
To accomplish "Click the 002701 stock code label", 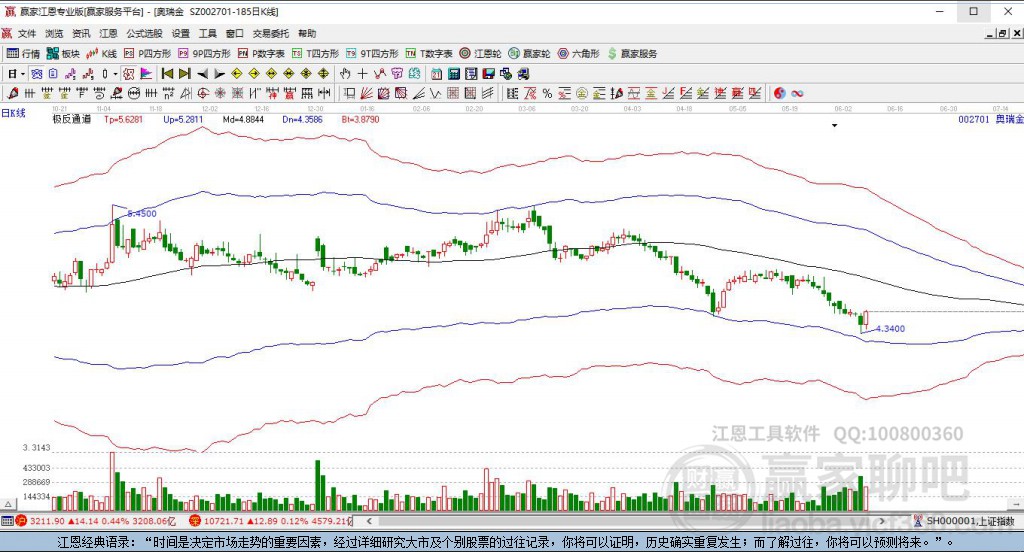I will [x=974, y=120].
